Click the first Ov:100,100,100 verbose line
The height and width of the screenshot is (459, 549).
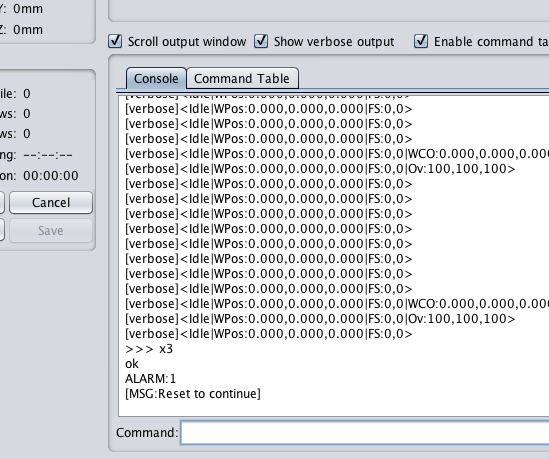(320, 169)
